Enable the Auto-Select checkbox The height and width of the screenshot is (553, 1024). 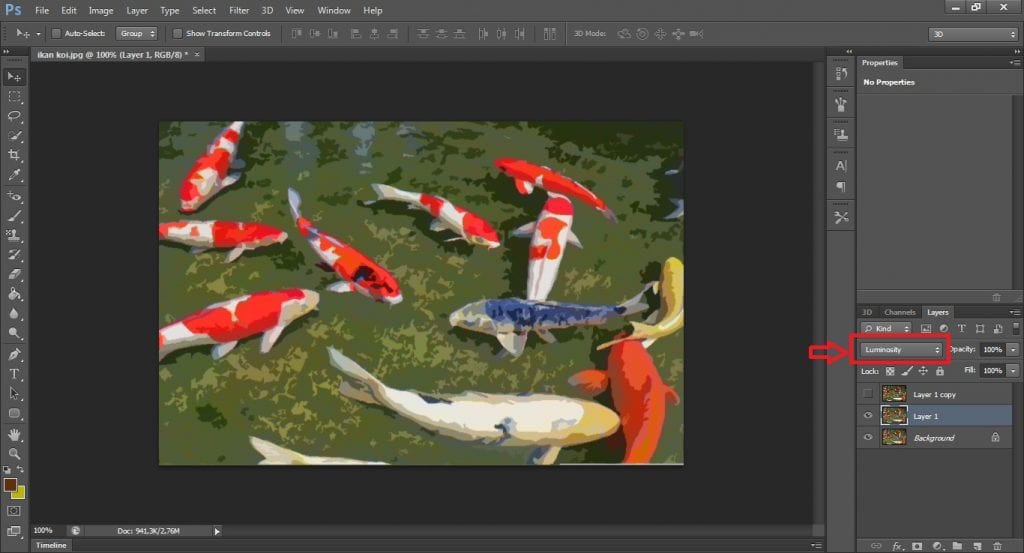[56, 33]
